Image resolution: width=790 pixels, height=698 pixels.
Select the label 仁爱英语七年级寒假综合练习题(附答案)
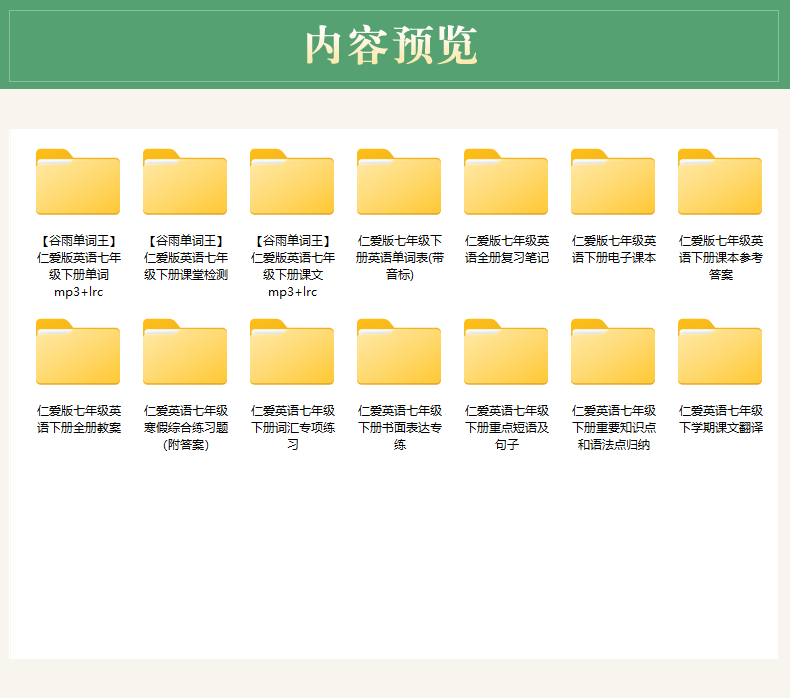pyautogui.click(x=185, y=427)
